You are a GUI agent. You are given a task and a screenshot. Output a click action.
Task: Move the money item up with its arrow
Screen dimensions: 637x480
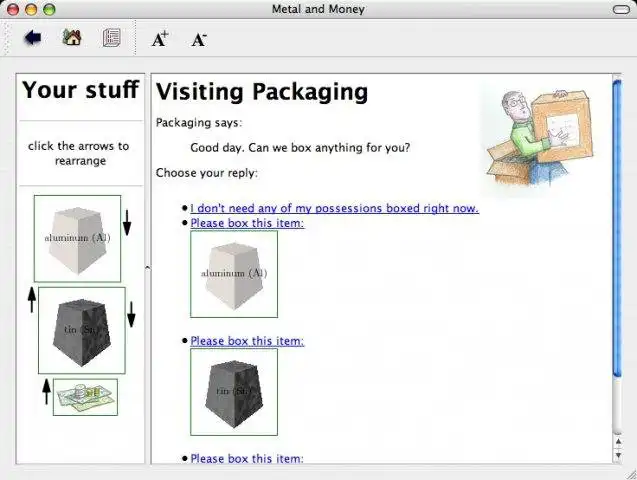click(x=46, y=391)
